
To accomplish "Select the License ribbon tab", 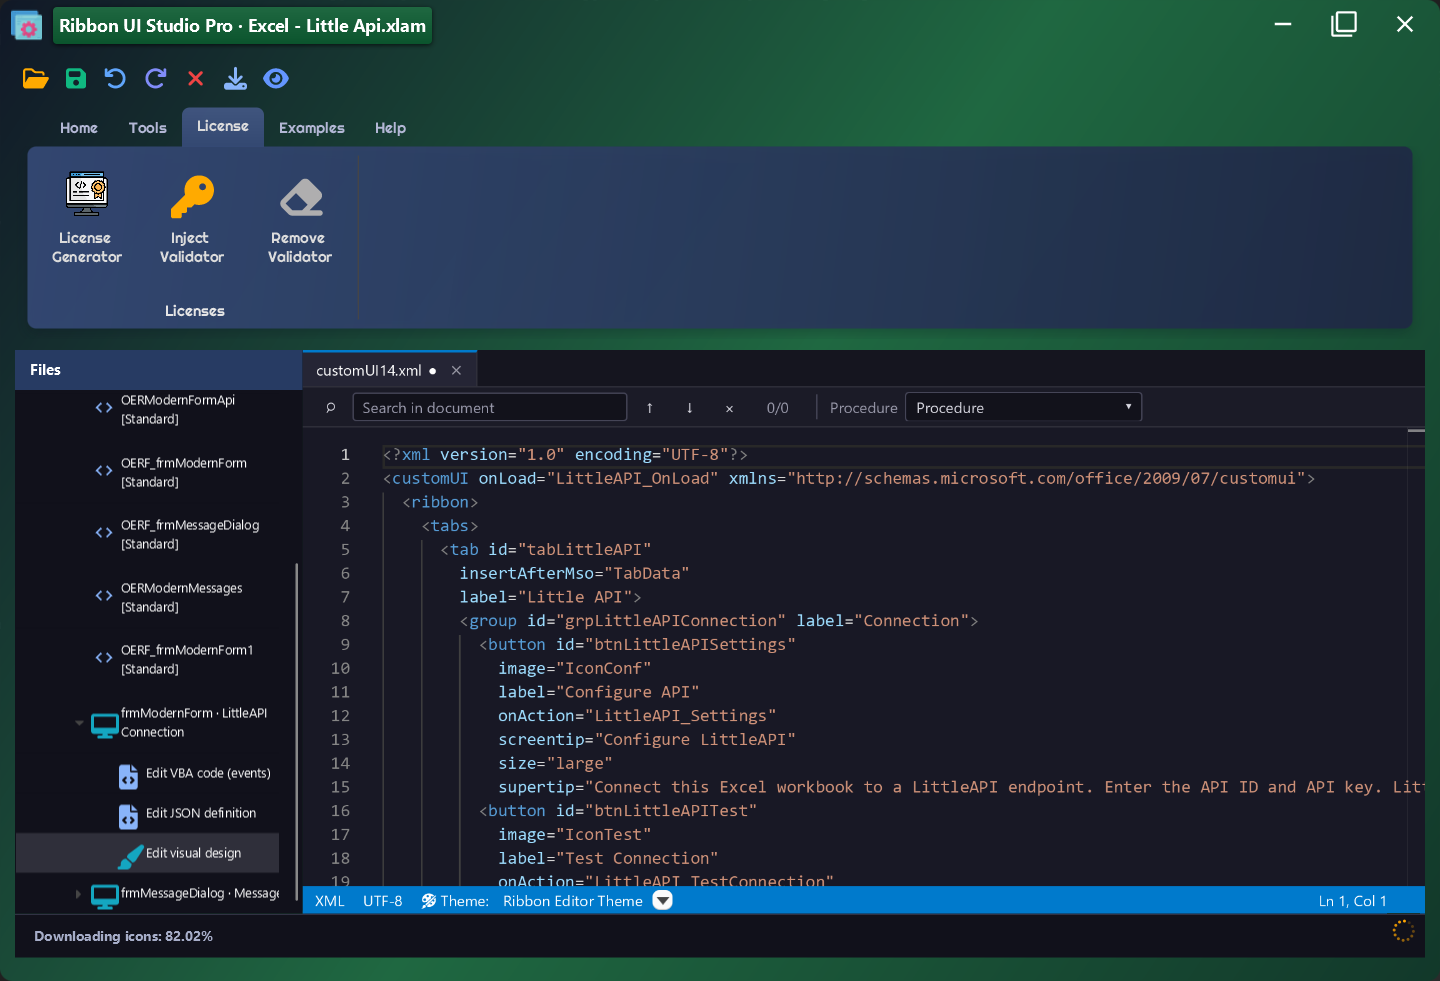I will point(223,127).
